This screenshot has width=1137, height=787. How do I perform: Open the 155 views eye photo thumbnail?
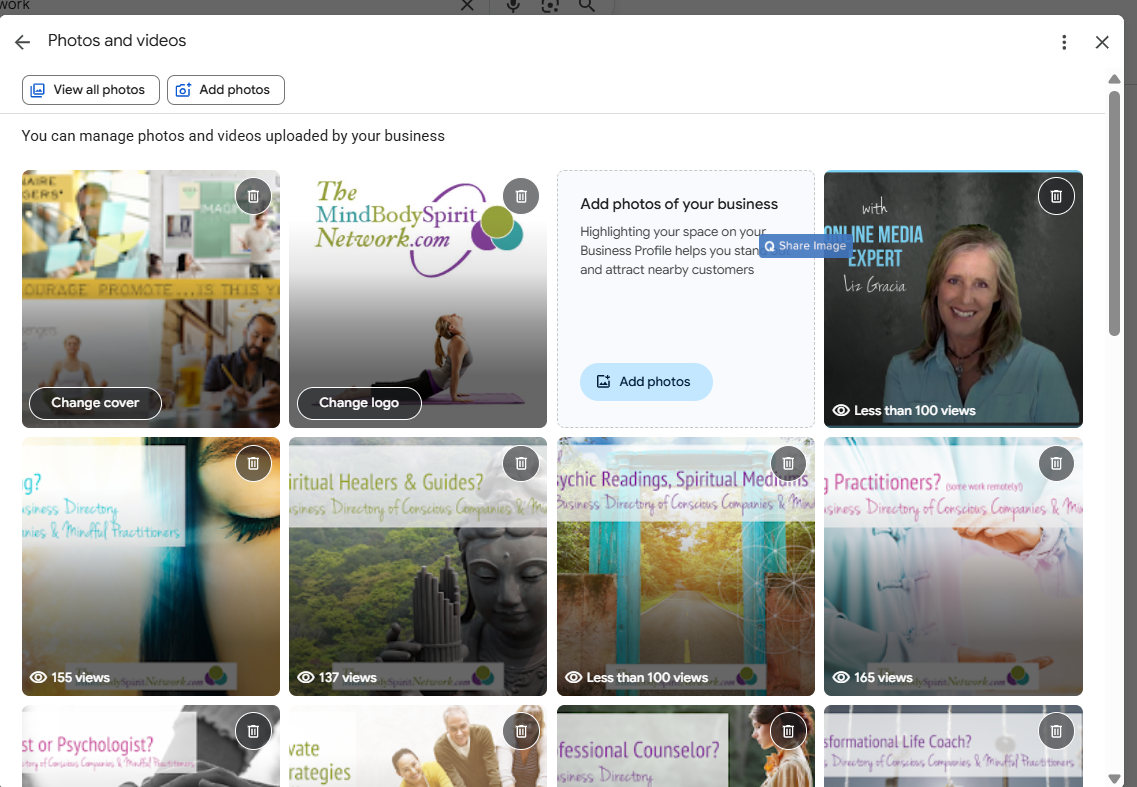point(151,566)
